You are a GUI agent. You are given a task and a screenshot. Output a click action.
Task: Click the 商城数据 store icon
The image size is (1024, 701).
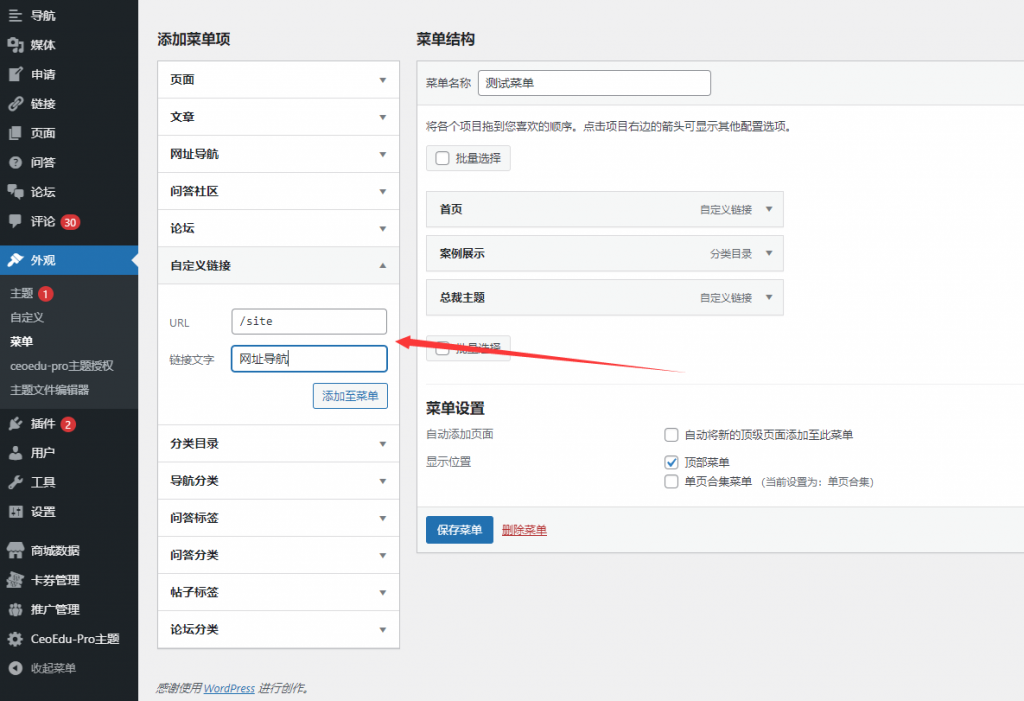[x=15, y=550]
